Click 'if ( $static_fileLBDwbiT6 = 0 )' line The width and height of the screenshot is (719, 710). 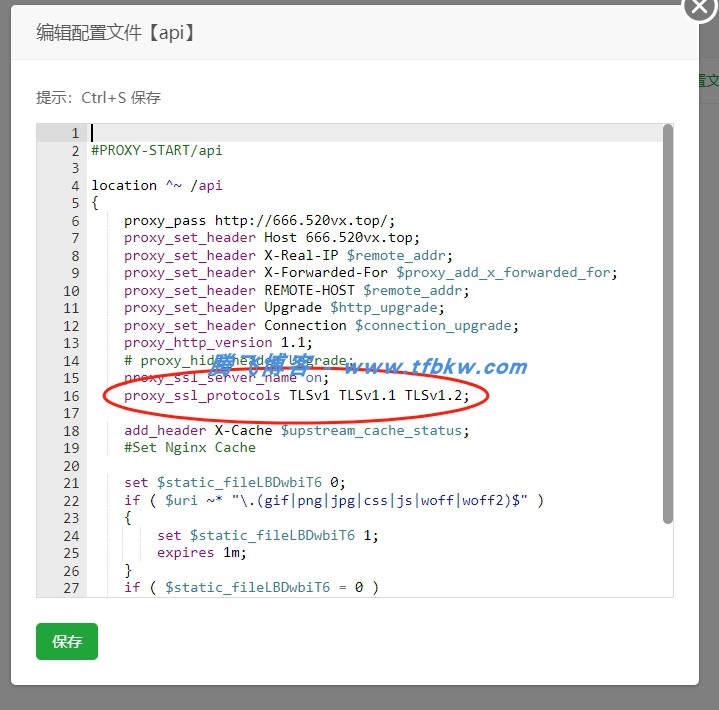coord(251,588)
